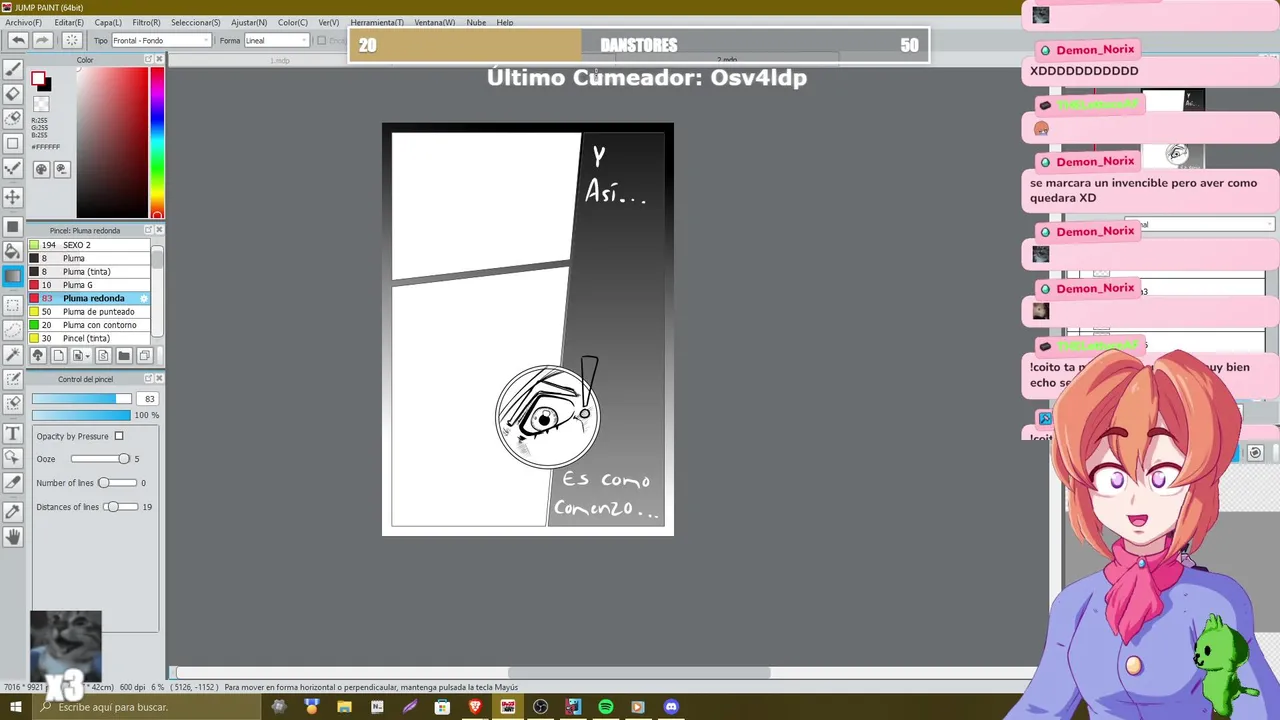
Task: Select the dotted-outline eraser tool
Action: 13,118
